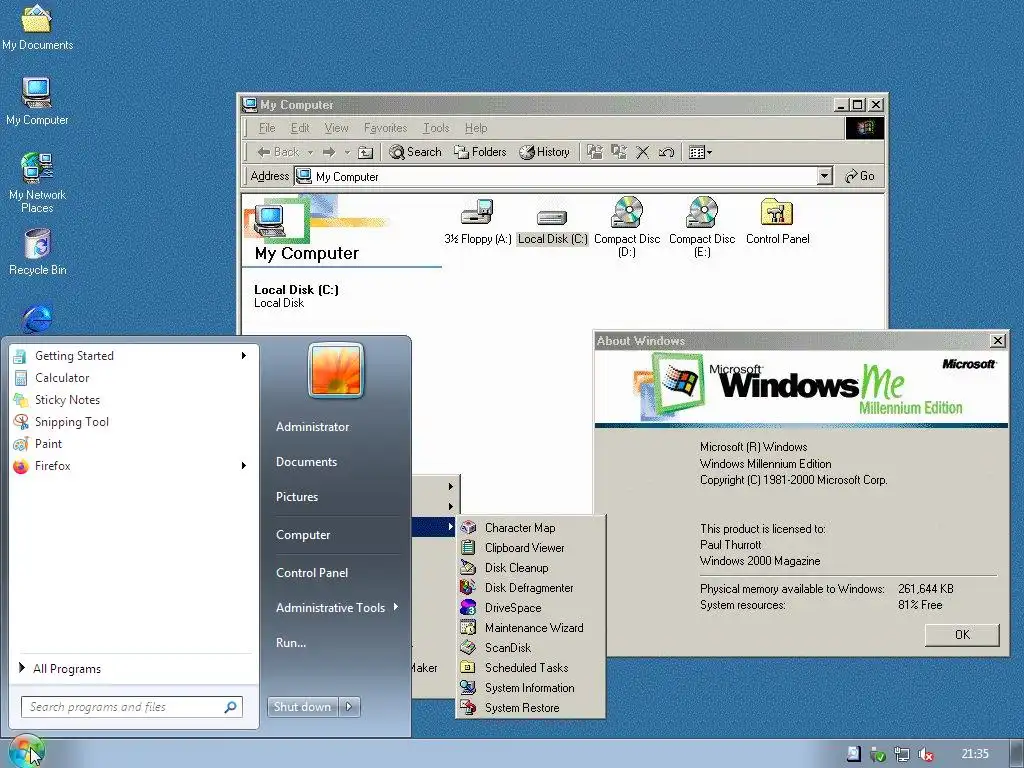Launch Disk Defragmenter
The width and height of the screenshot is (1024, 768).
[x=530, y=588]
